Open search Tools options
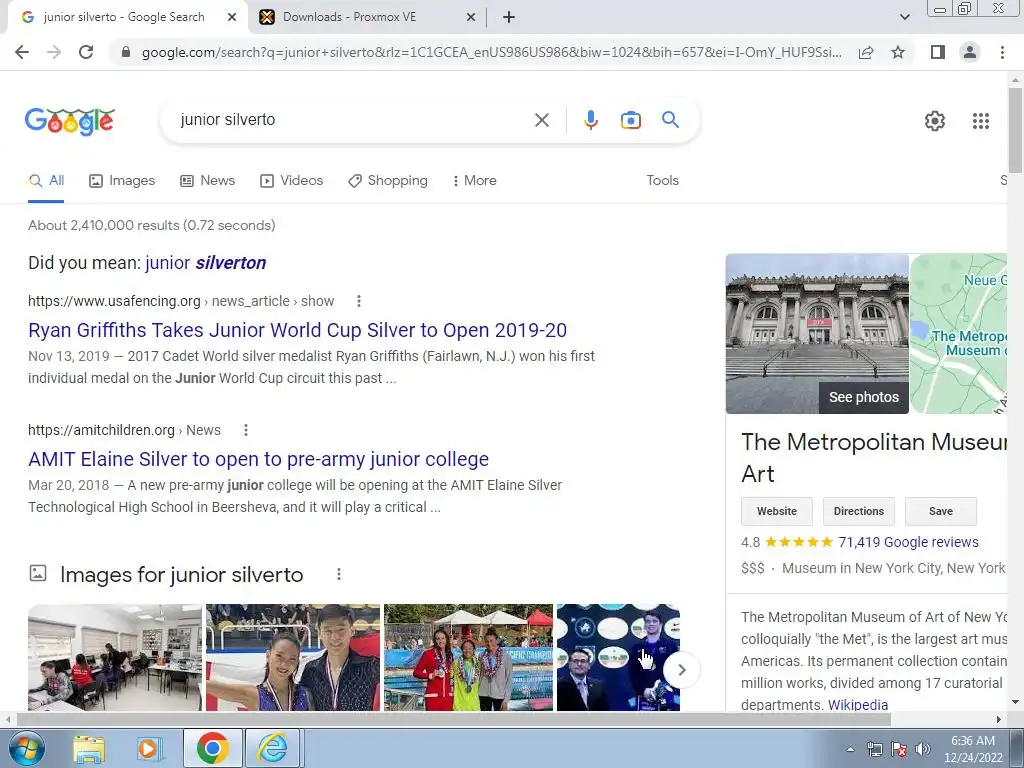Viewport: 1024px width, 768px height. pyautogui.click(x=662, y=181)
